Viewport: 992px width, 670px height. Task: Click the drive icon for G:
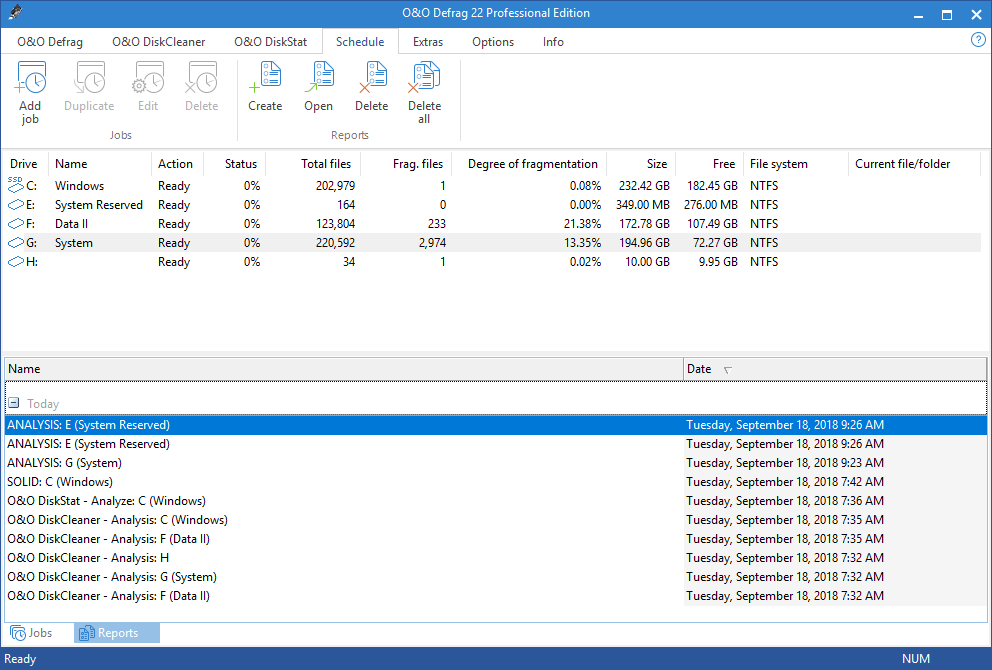[16, 242]
